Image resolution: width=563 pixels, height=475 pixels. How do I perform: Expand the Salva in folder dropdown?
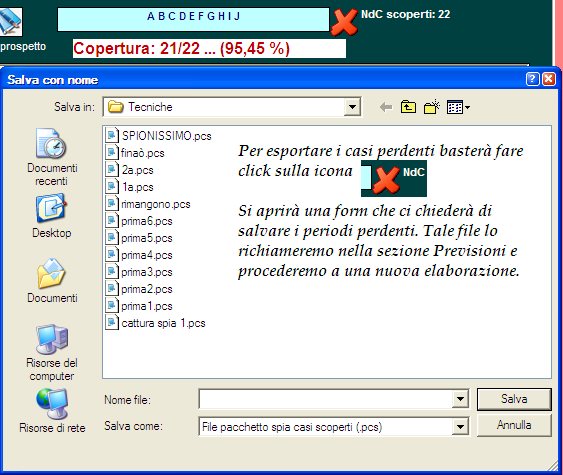pyautogui.click(x=352, y=107)
